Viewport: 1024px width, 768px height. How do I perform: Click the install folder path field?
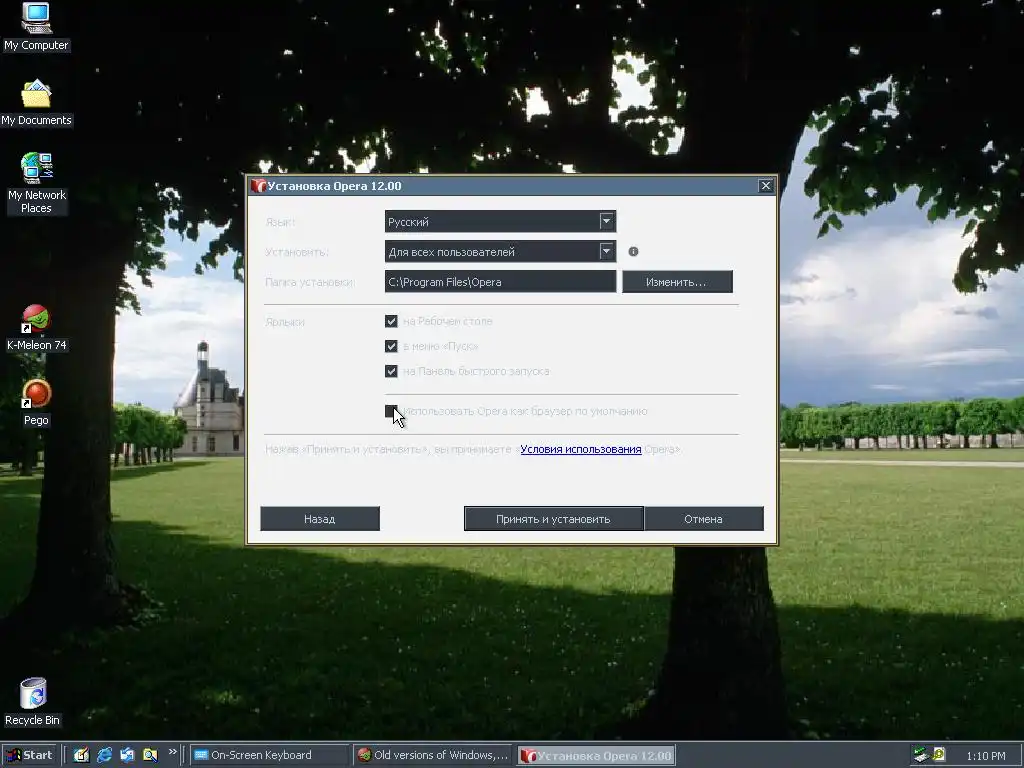[x=500, y=281]
